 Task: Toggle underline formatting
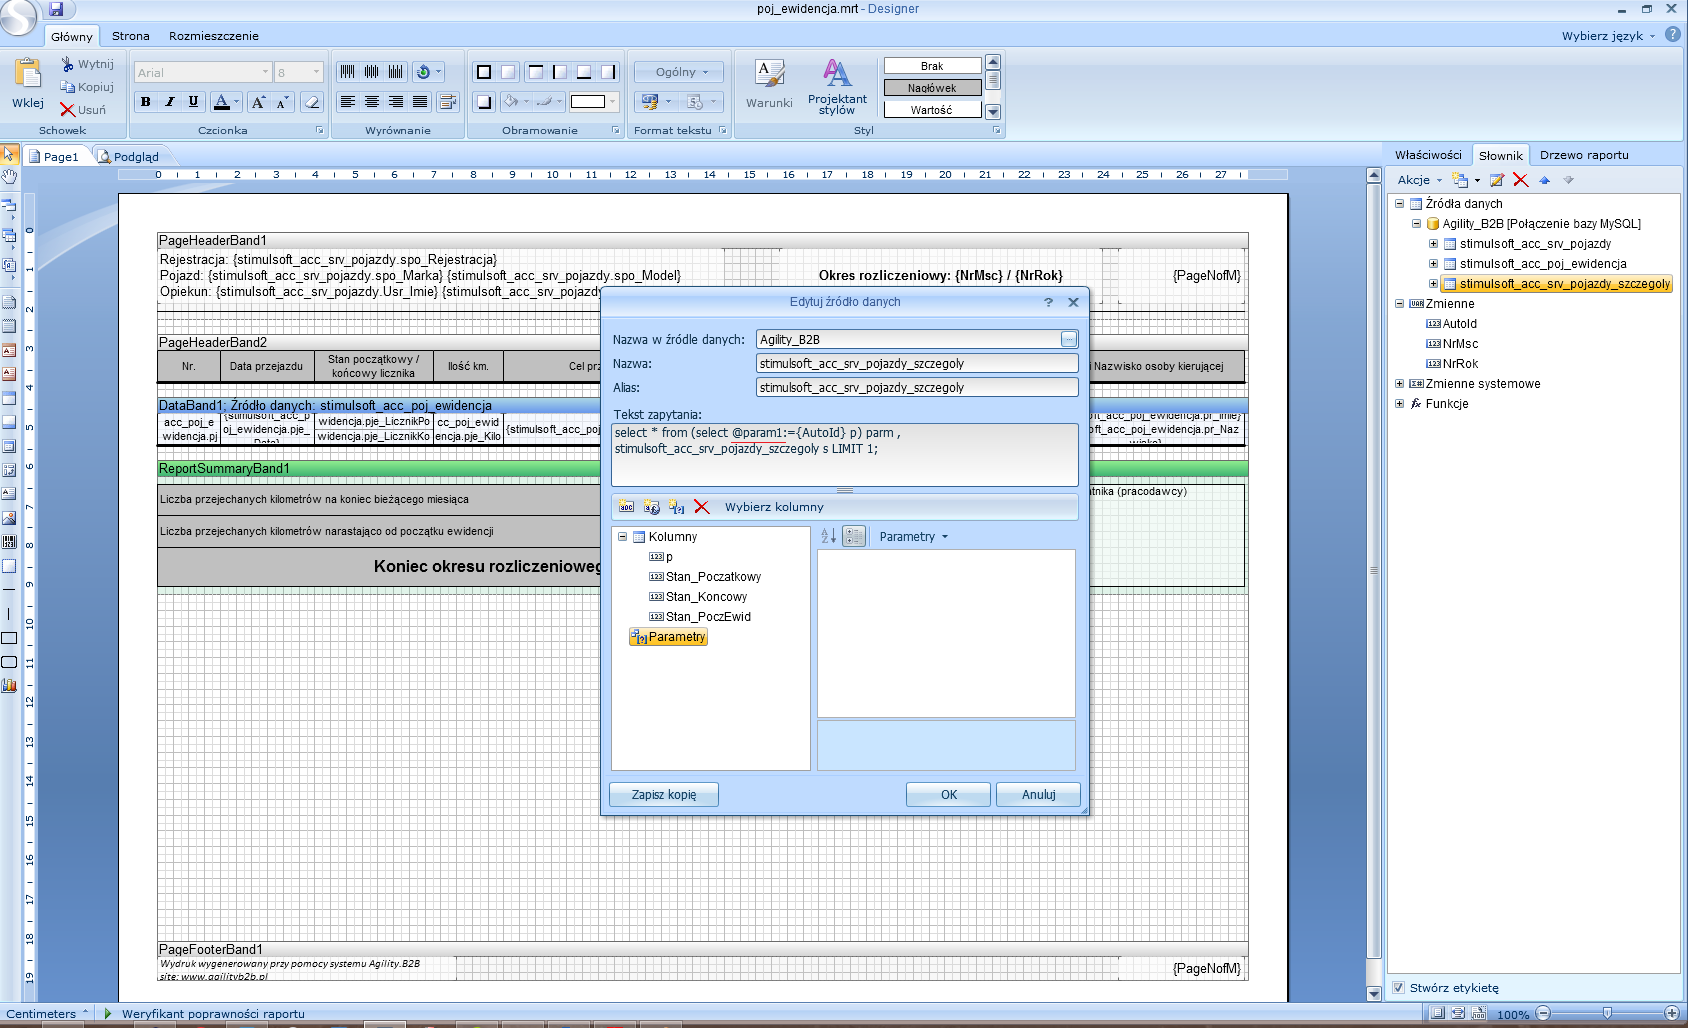(194, 101)
